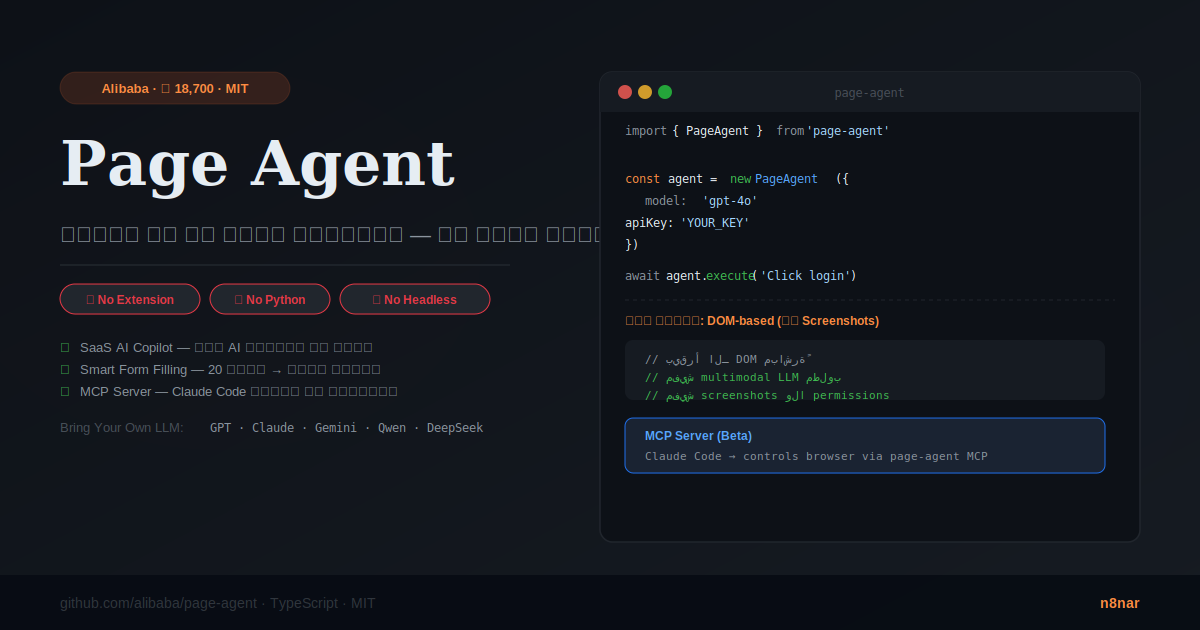1200x630 pixels.
Task: Click Claude in the LLM list
Action: (x=273, y=427)
